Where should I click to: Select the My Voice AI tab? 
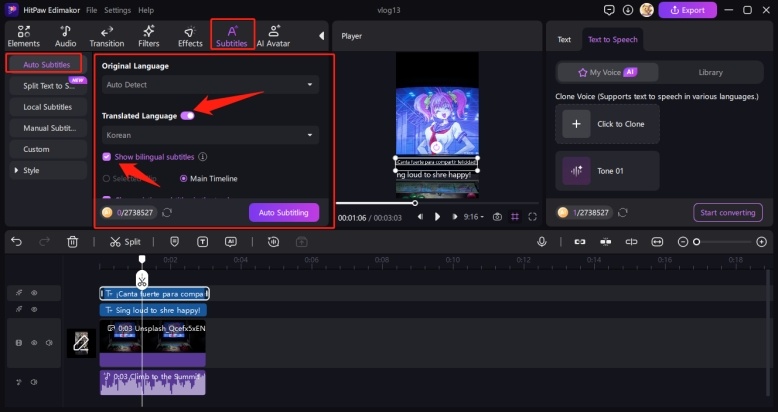(x=608, y=72)
